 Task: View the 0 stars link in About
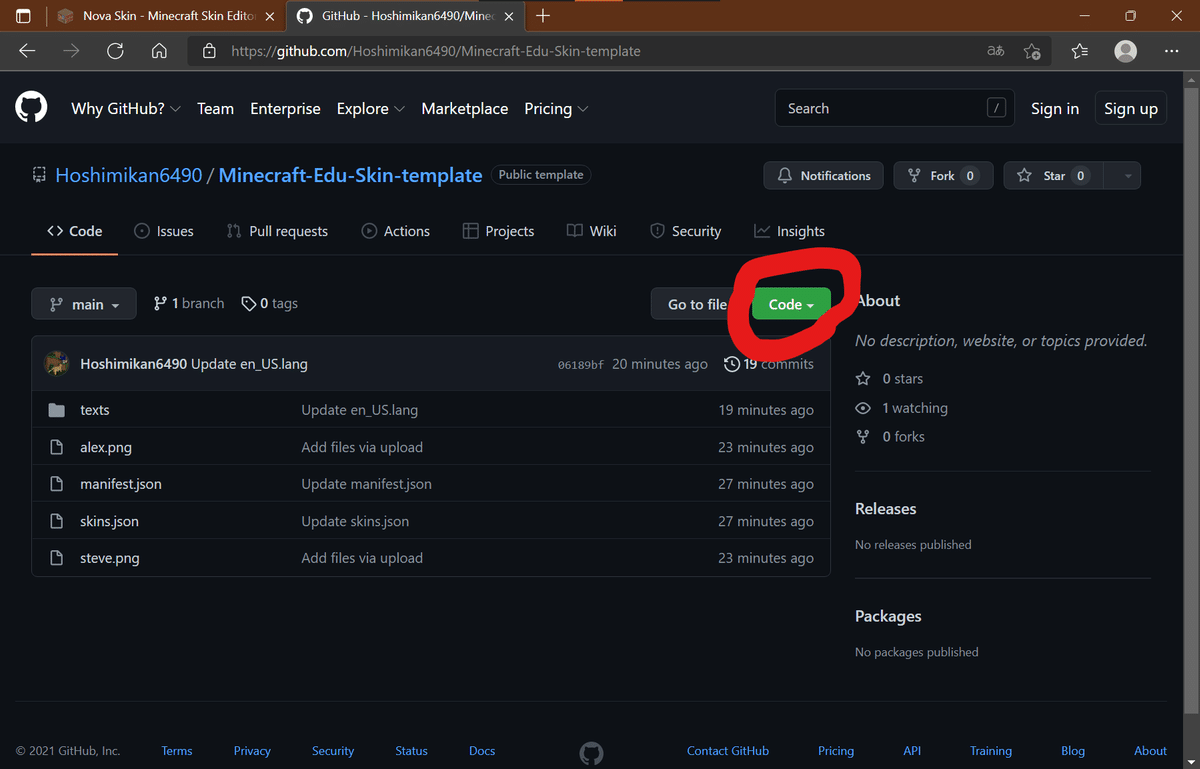pos(890,379)
